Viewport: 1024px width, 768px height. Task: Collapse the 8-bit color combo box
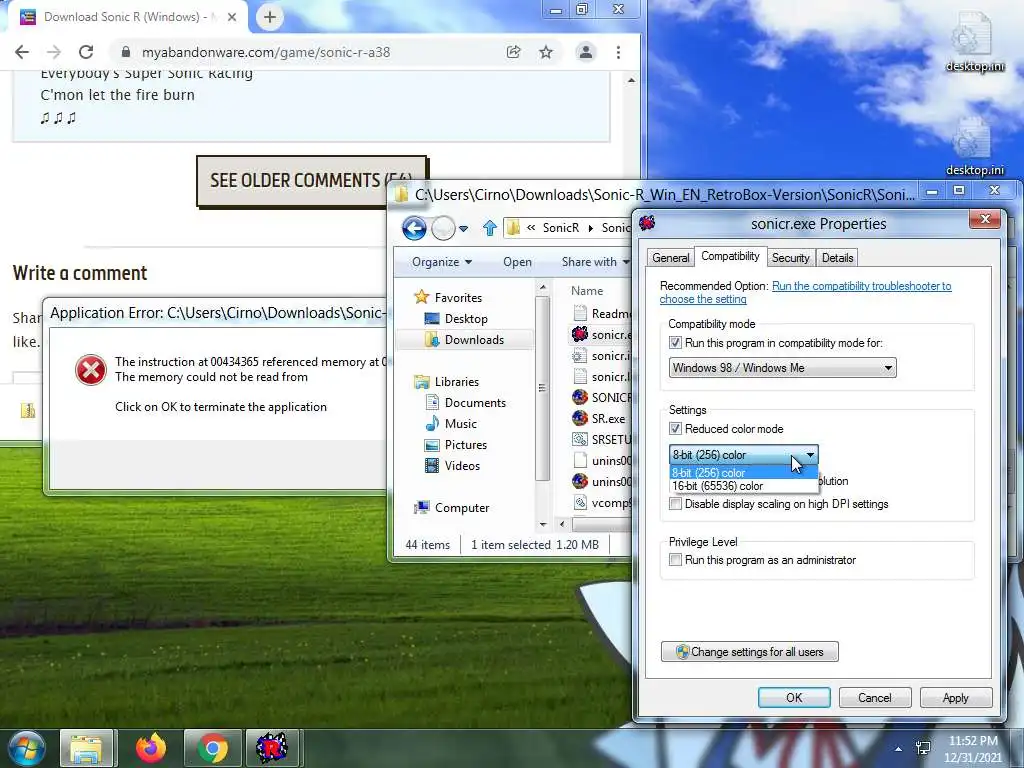point(810,455)
